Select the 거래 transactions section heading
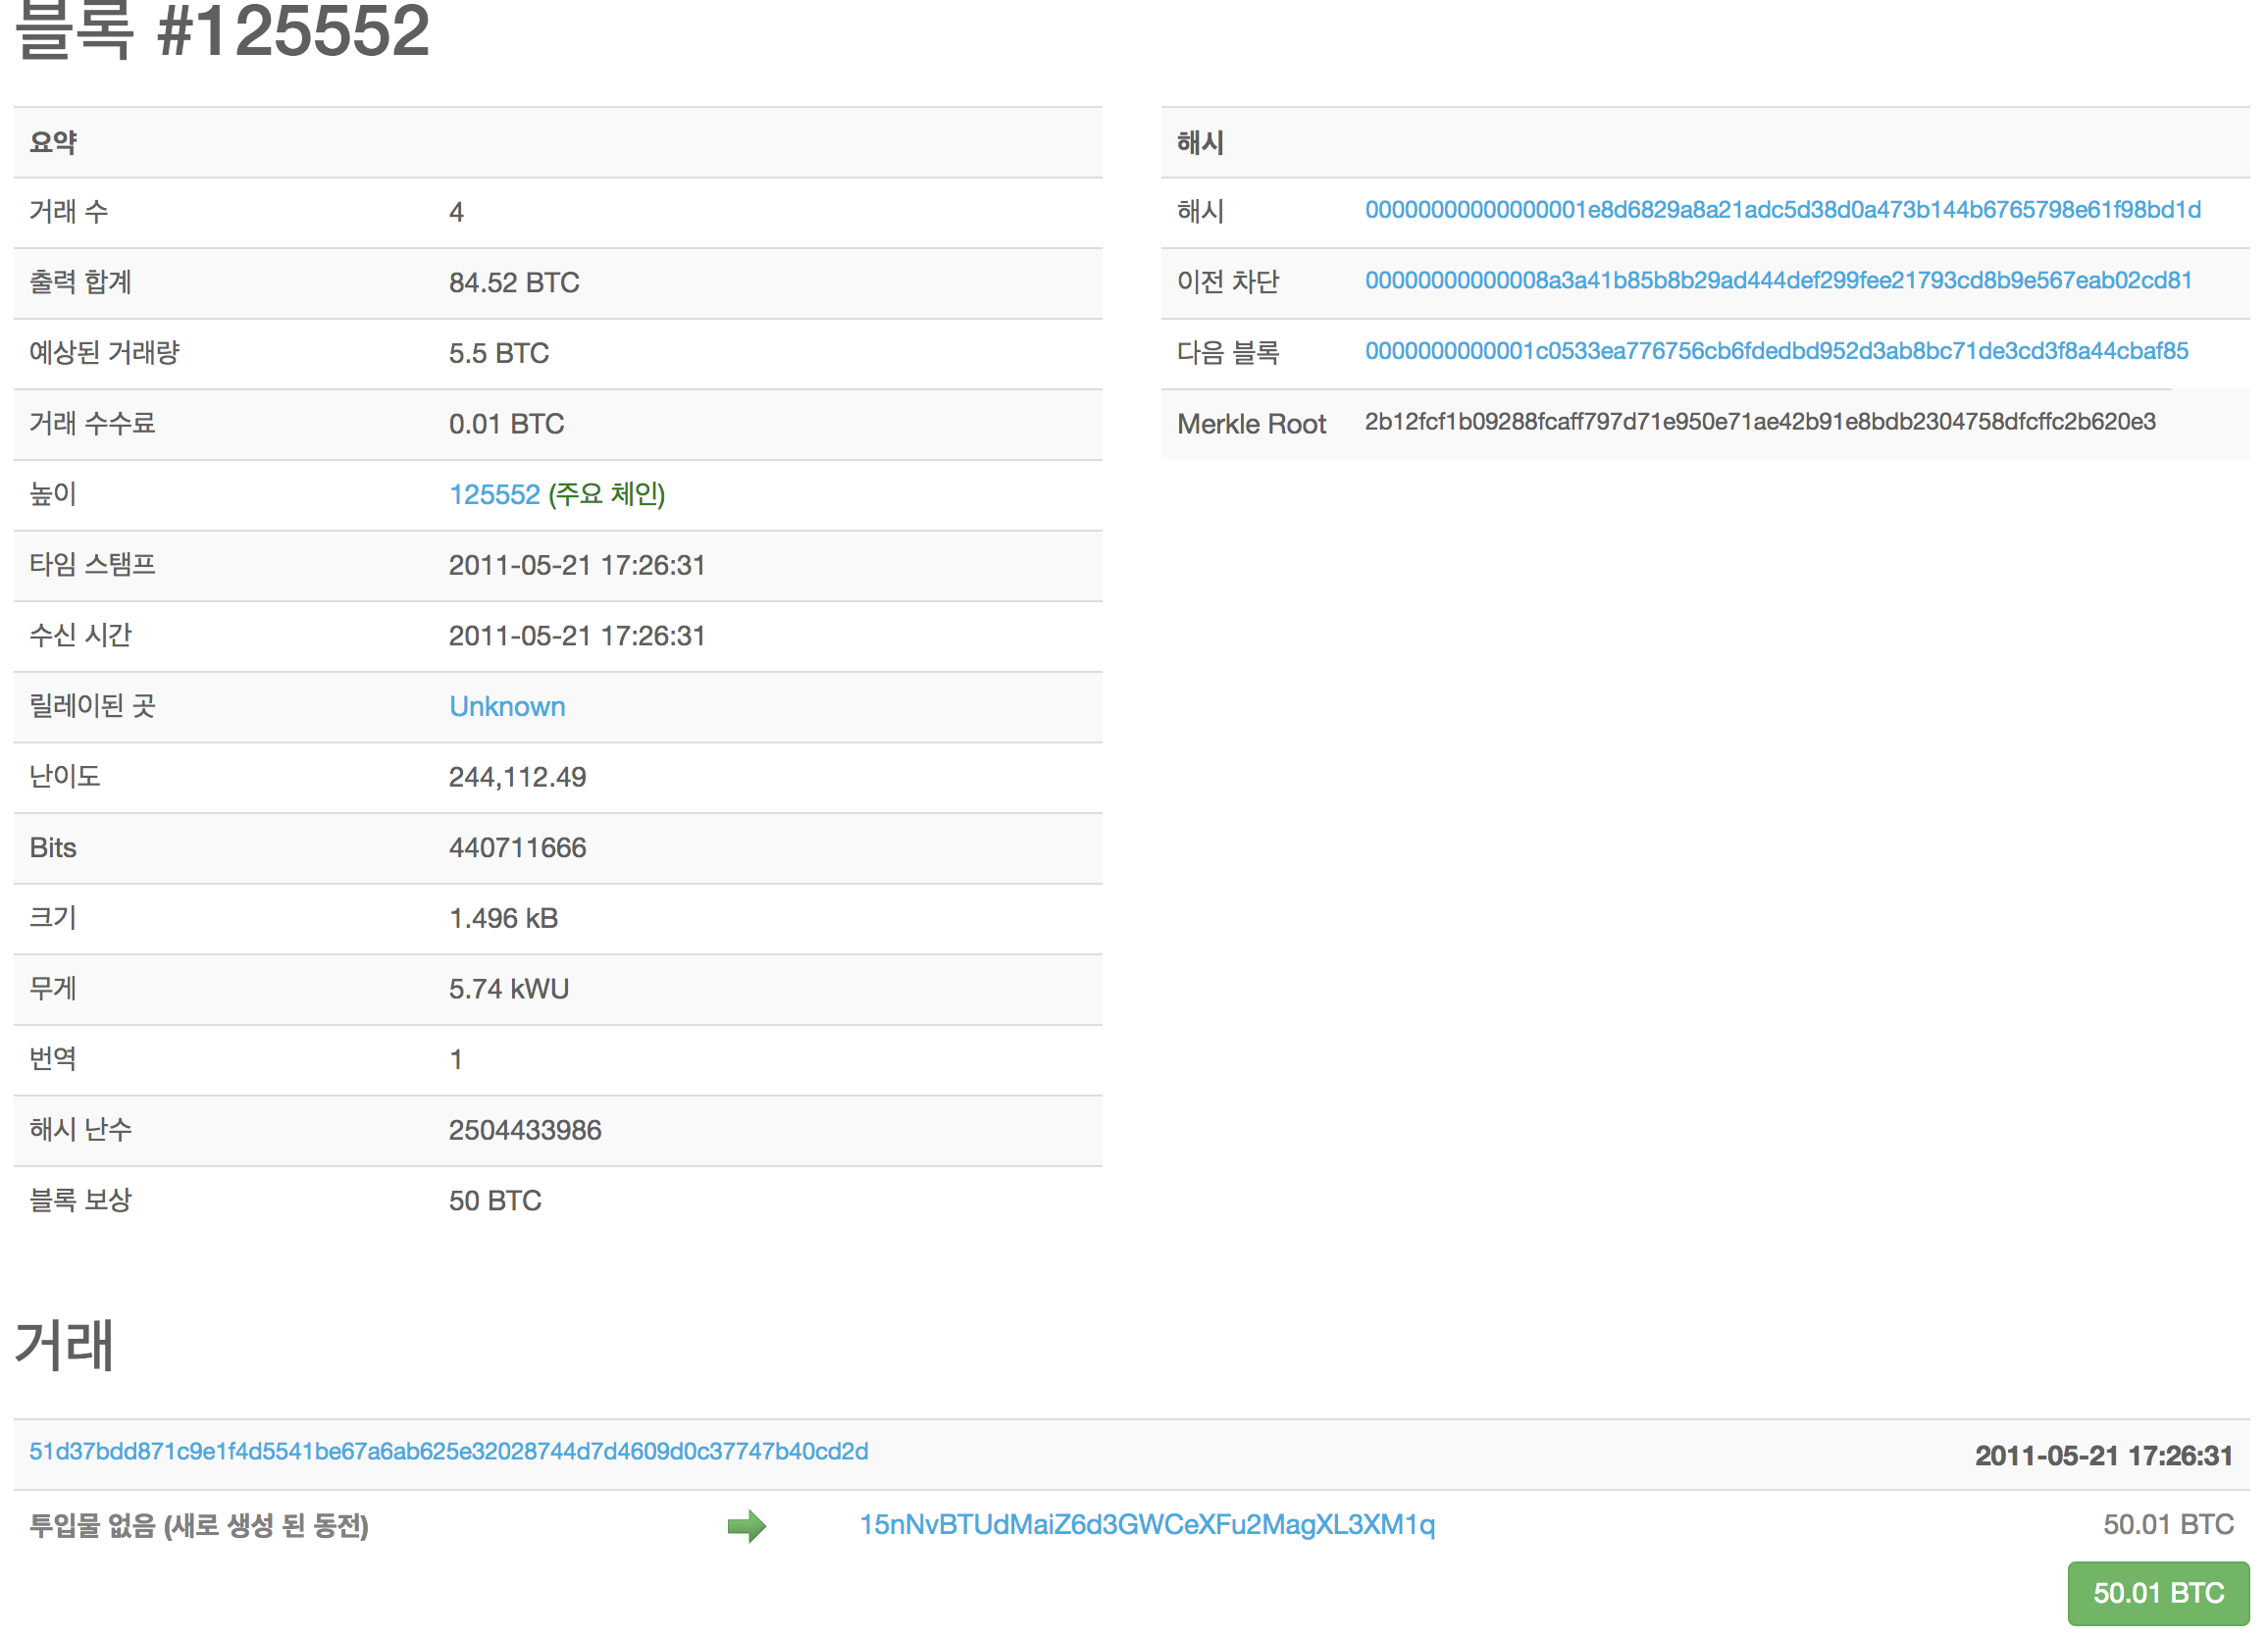The image size is (2268, 1636). (62, 1347)
